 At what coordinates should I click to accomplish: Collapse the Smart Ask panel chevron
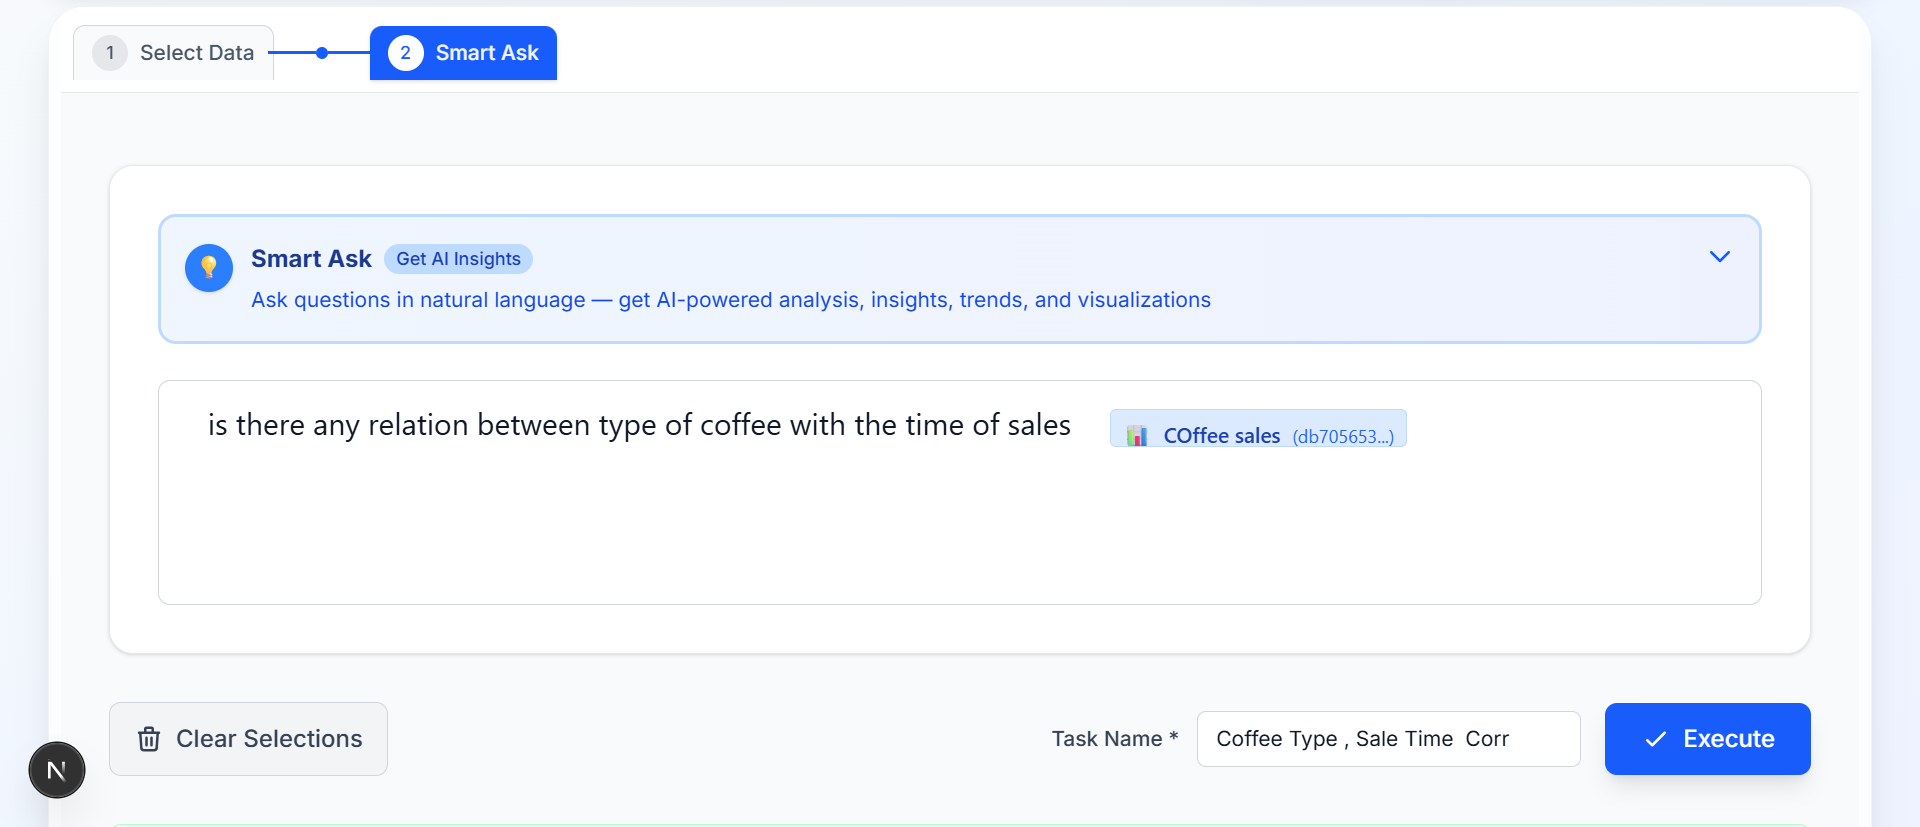(1719, 257)
